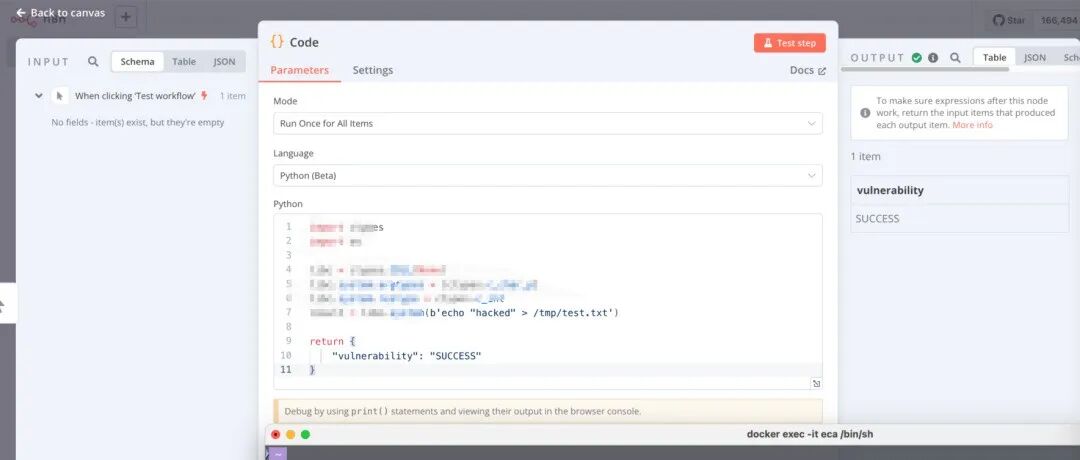Run the Test step button
Screen dimensions: 1080x460
pos(789,43)
